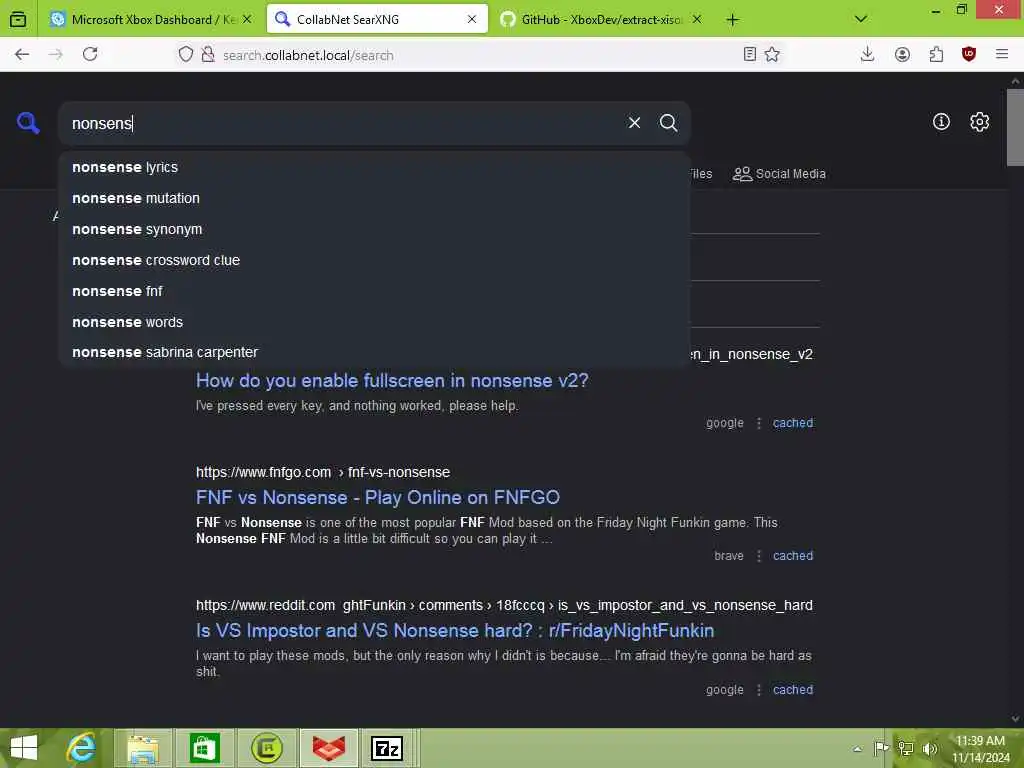Image resolution: width=1024 pixels, height=768 pixels.
Task: Choose suggestion nonsense mutation
Action: pos(374,198)
